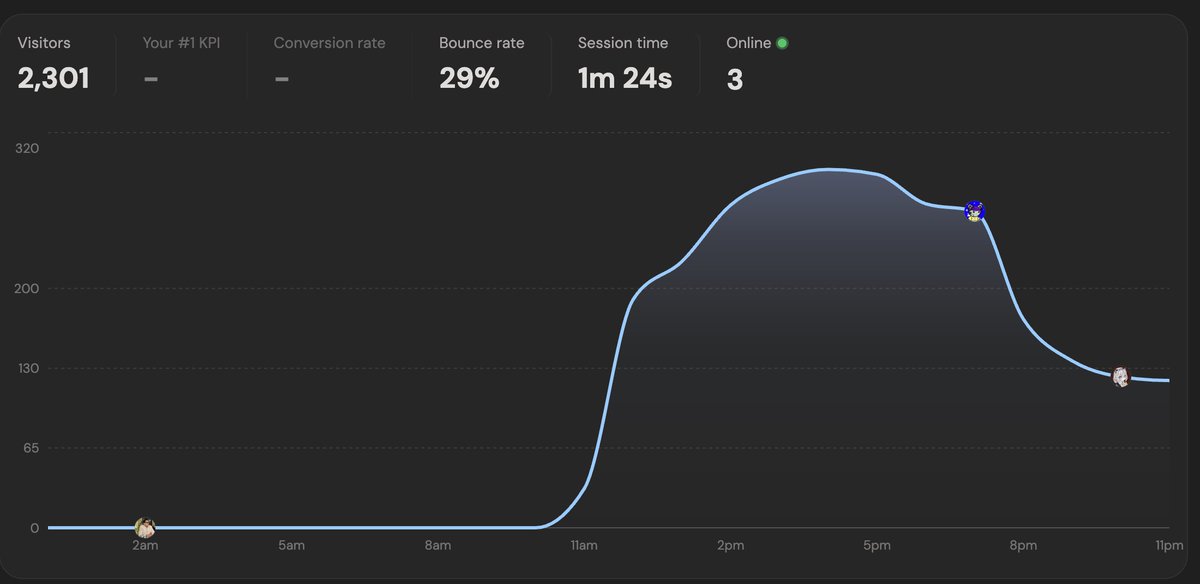Screen dimensions: 1200x584
Task: Click the 2pm x-axis label
Action: click(x=730, y=546)
